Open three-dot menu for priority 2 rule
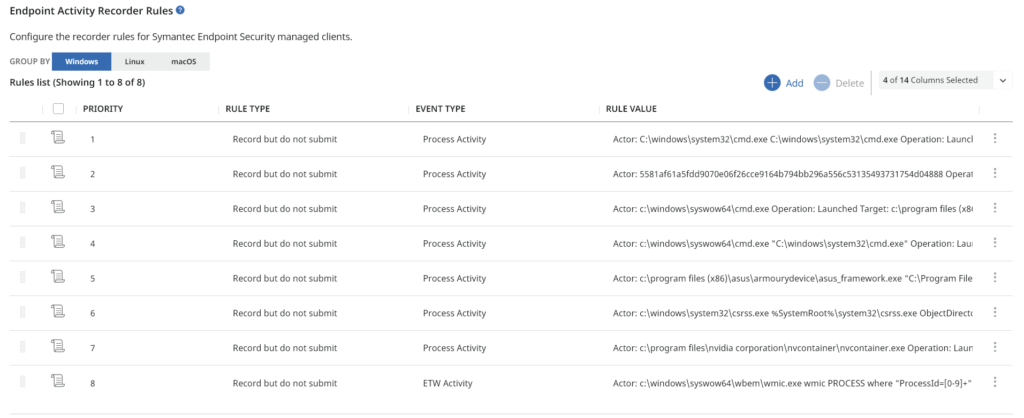The width and height of the screenshot is (1024, 418). 995,173
